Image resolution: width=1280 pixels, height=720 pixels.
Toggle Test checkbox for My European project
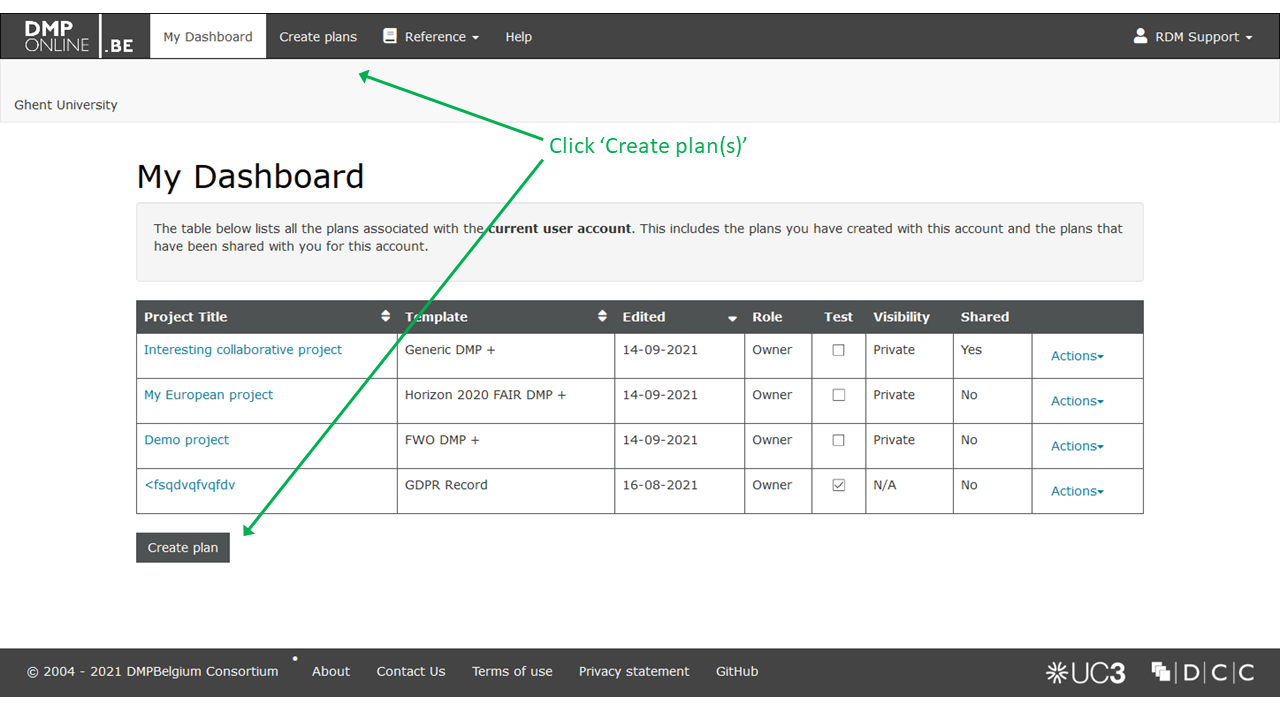pyautogui.click(x=838, y=395)
